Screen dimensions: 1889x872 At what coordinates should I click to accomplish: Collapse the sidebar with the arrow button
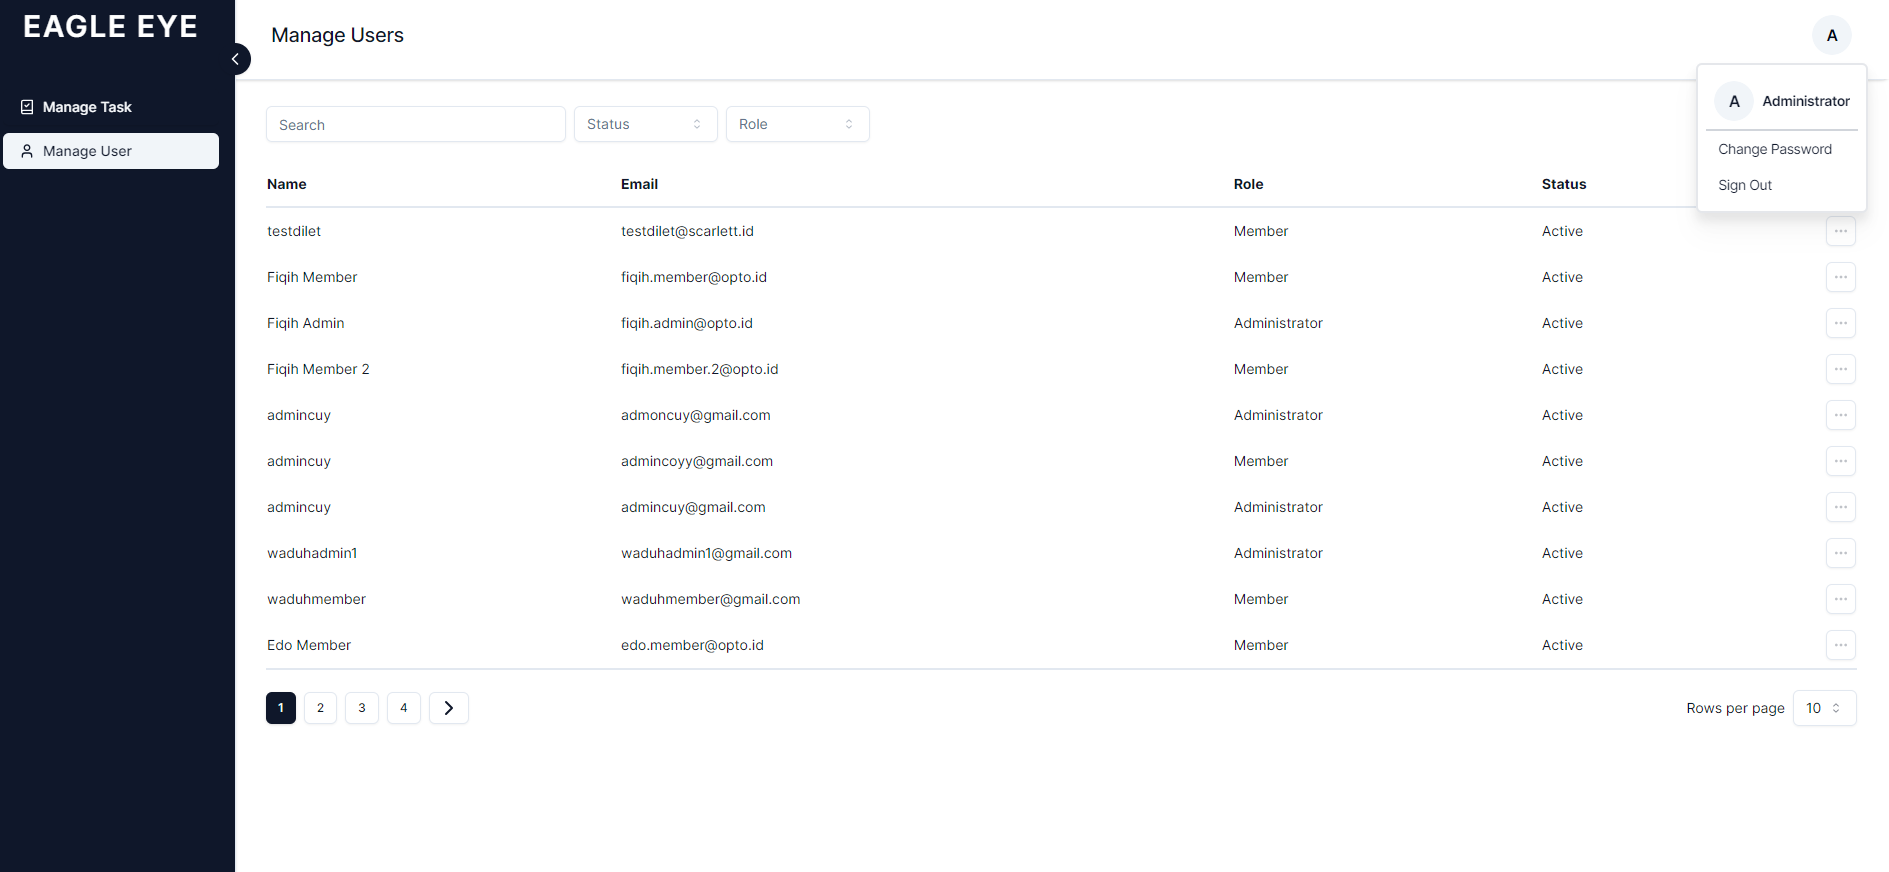236,59
